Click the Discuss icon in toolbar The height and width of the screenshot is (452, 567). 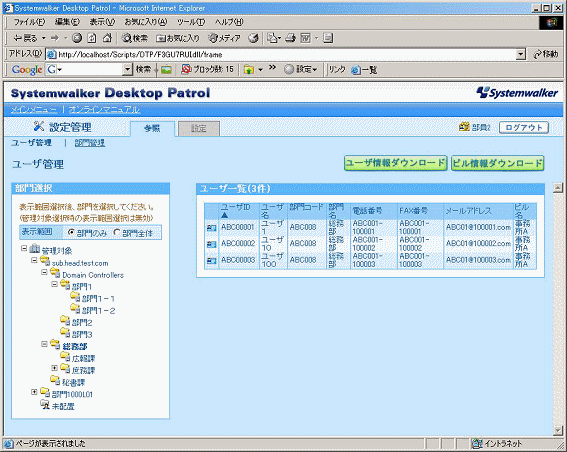[328, 38]
